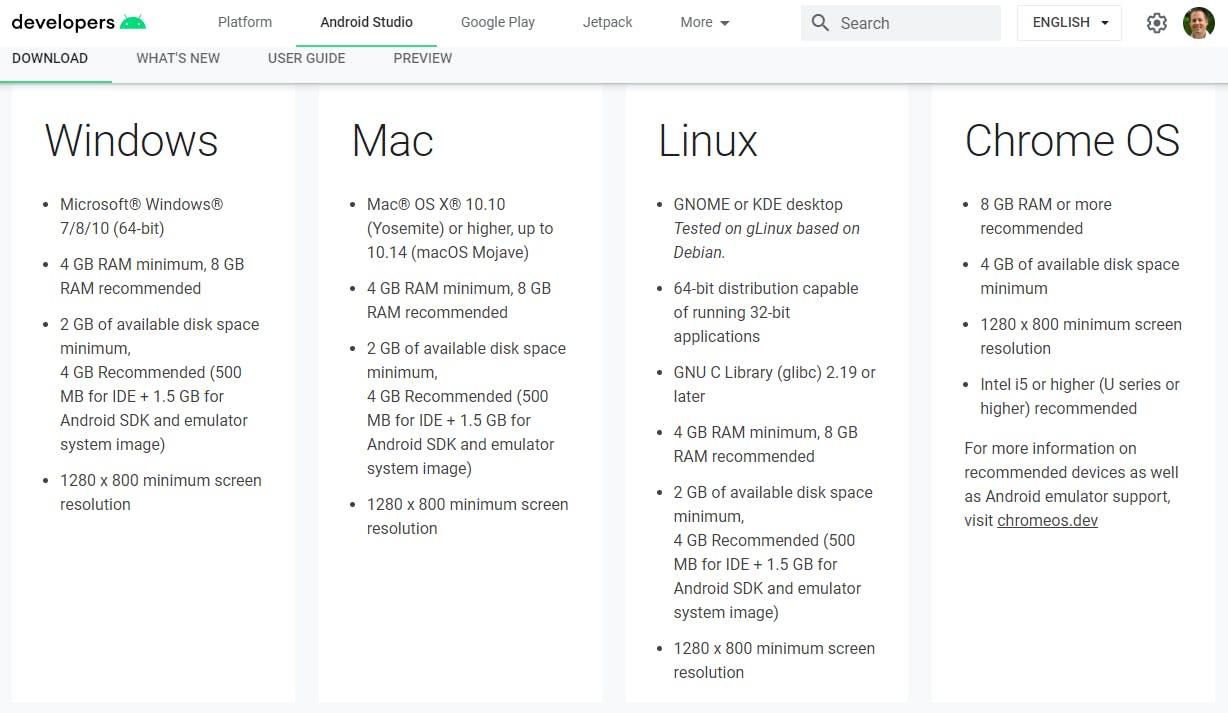Open the ENGLISH language dropdown
This screenshot has width=1228, height=713.
tap(1069, 23)
